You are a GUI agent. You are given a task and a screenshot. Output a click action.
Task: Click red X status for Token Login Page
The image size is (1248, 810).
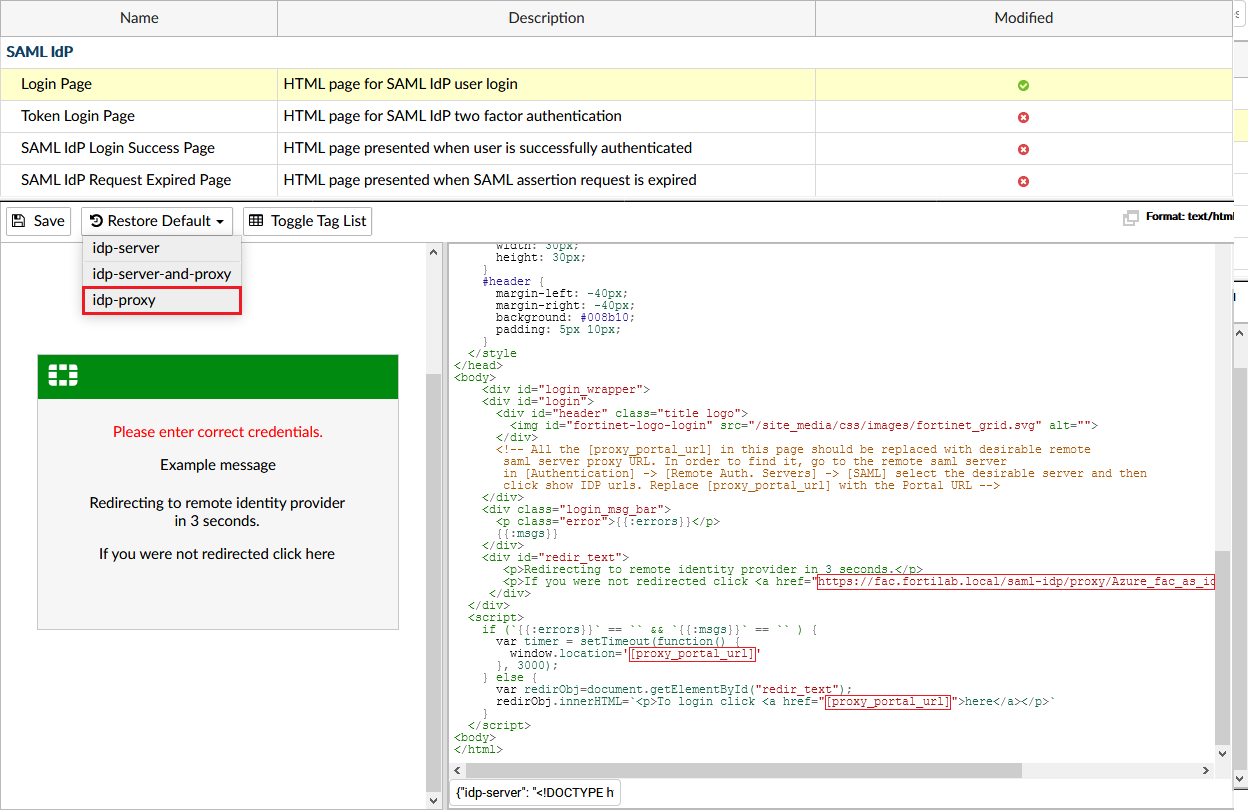click(x=1023, y=118)
